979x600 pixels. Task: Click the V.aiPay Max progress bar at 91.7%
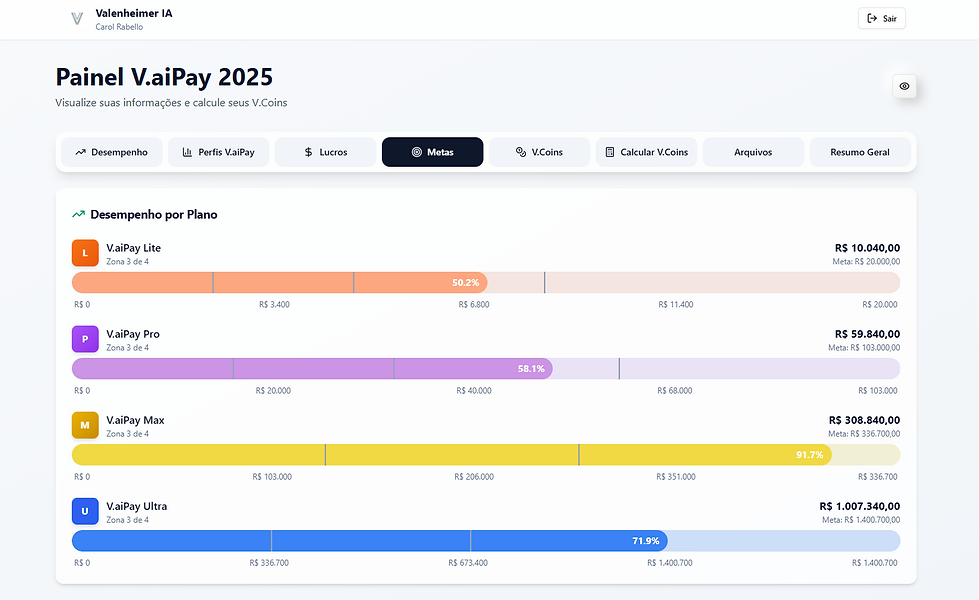tap(486, 455)
